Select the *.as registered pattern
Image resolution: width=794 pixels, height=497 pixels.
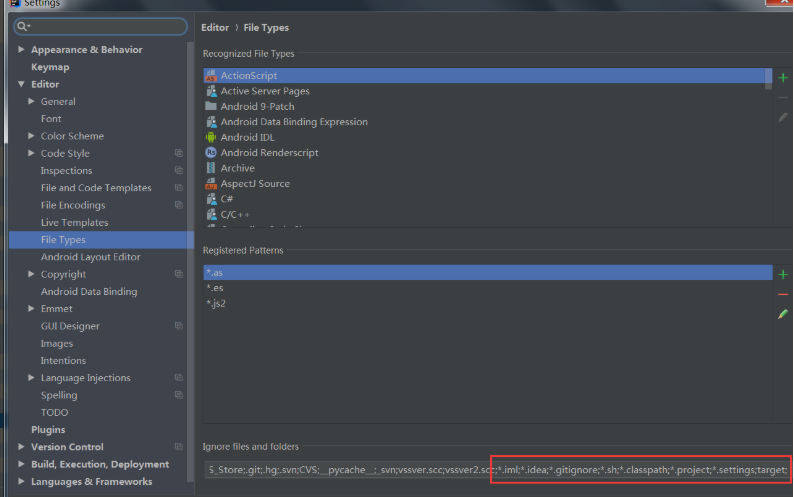pos(488,273)
